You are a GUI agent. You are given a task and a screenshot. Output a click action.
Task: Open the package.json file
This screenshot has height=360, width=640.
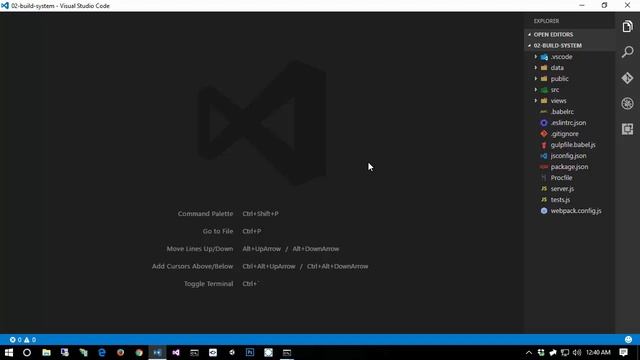tap(569, 167)
